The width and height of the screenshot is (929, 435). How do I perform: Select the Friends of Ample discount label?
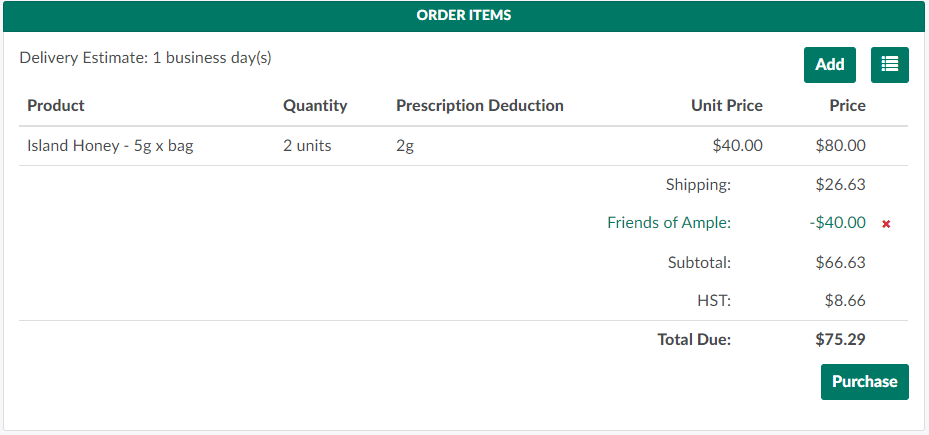coord(668,223)
